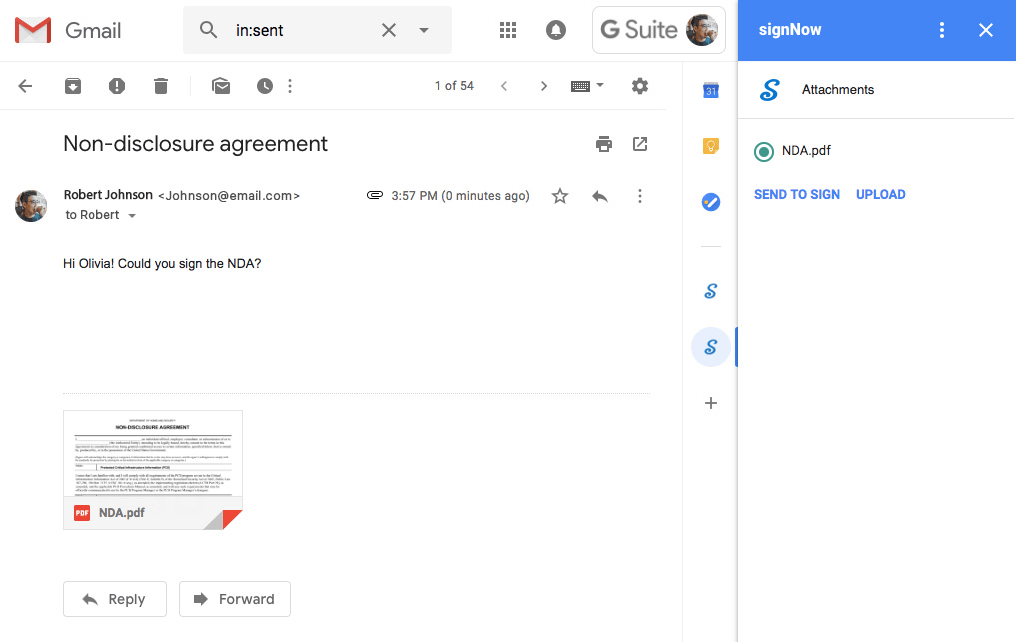Snooze the email with the clock icon

(x=264, y=86)
